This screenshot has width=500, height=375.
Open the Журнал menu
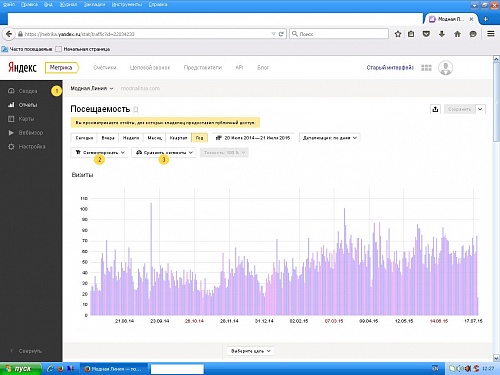point(68,4)
